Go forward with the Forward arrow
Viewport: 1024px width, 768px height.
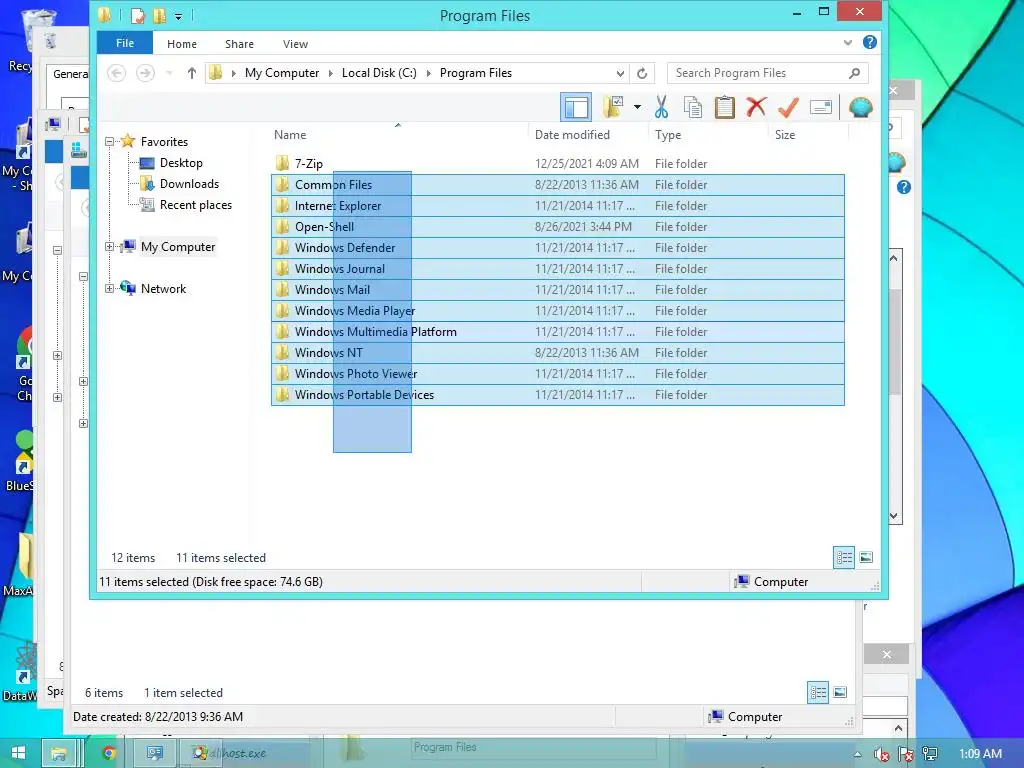click(145, 72)
